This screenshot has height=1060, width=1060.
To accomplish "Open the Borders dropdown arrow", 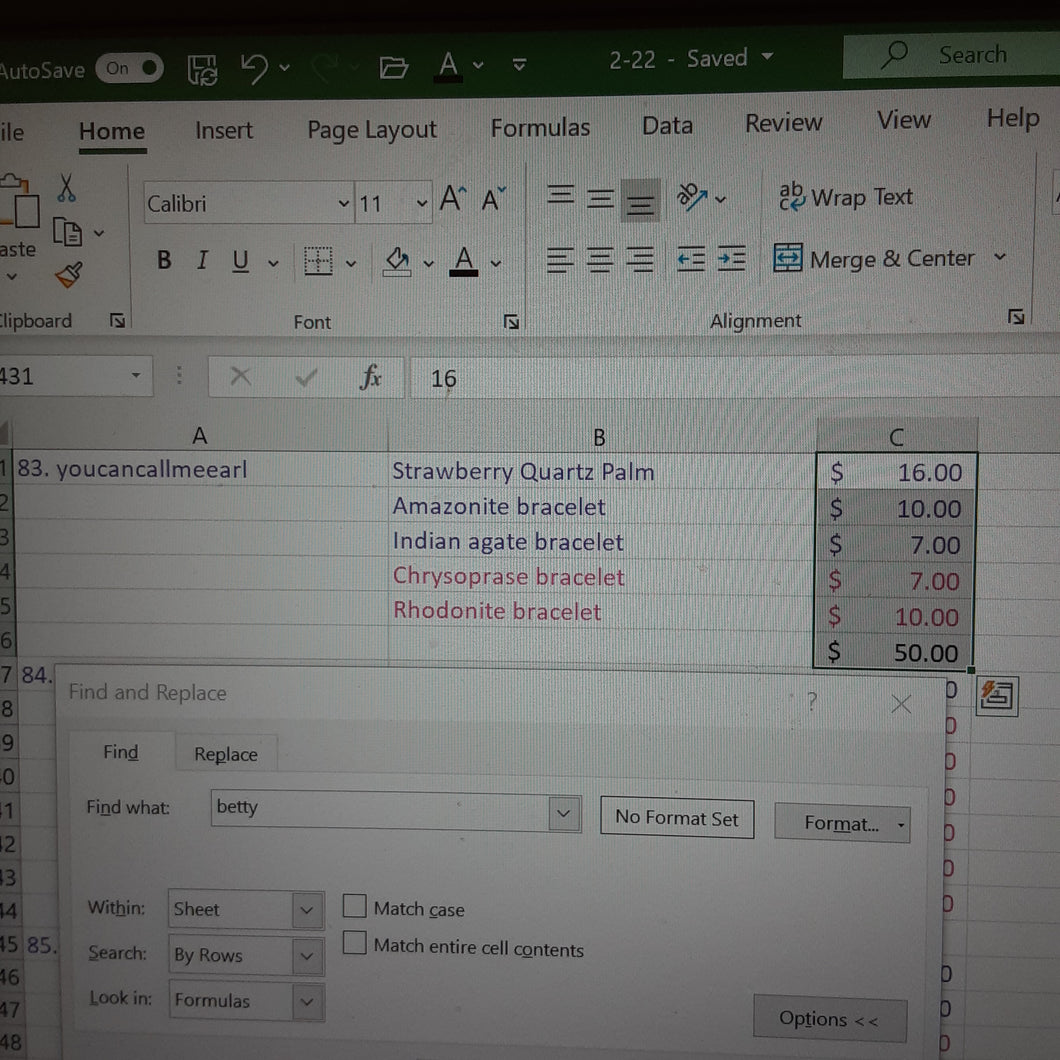I will (351, 264).
